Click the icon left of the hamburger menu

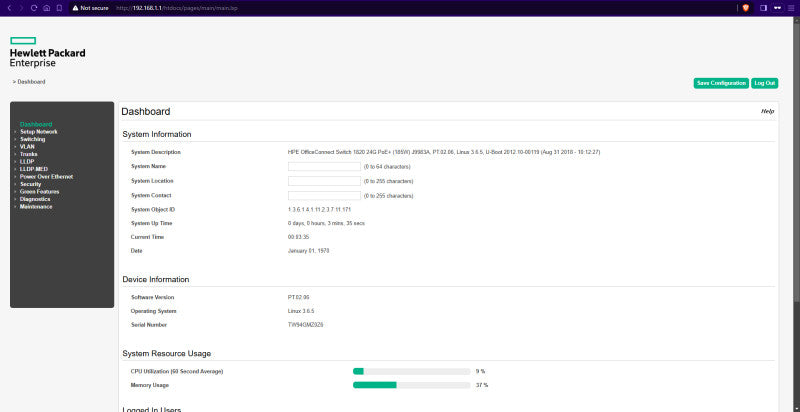tap(778, 8)
